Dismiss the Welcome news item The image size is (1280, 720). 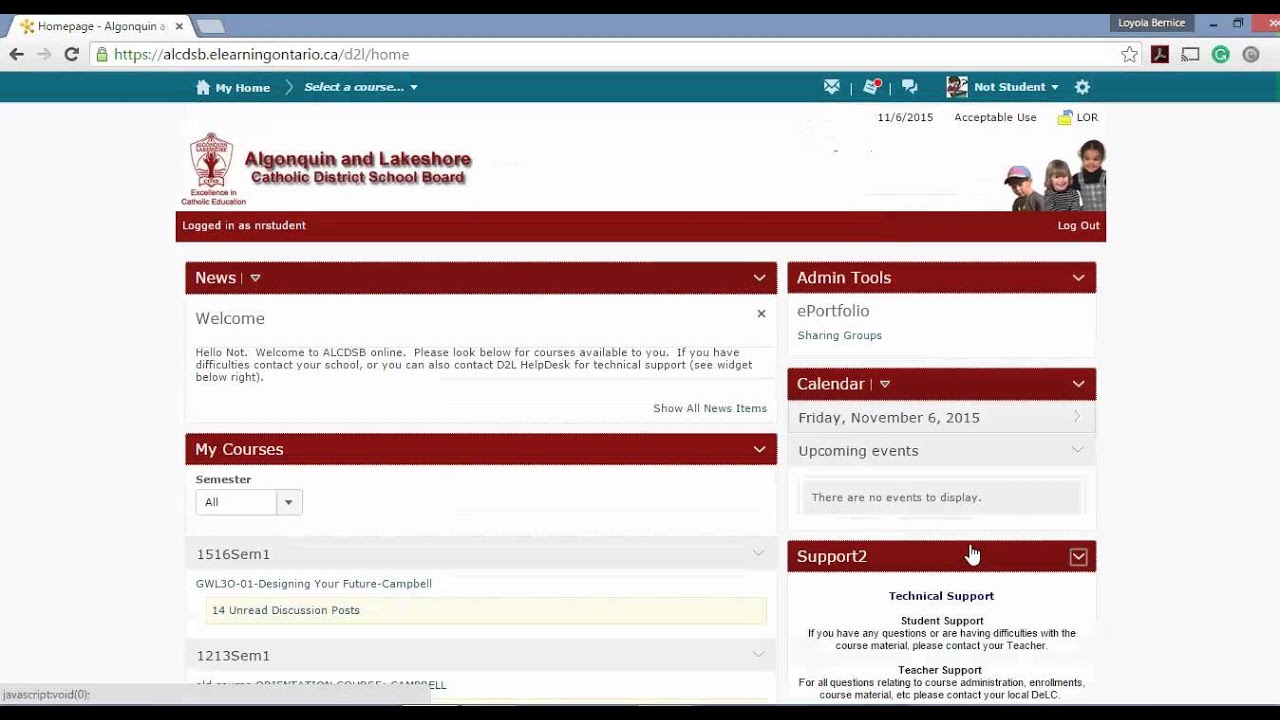(x=761, y=313)
